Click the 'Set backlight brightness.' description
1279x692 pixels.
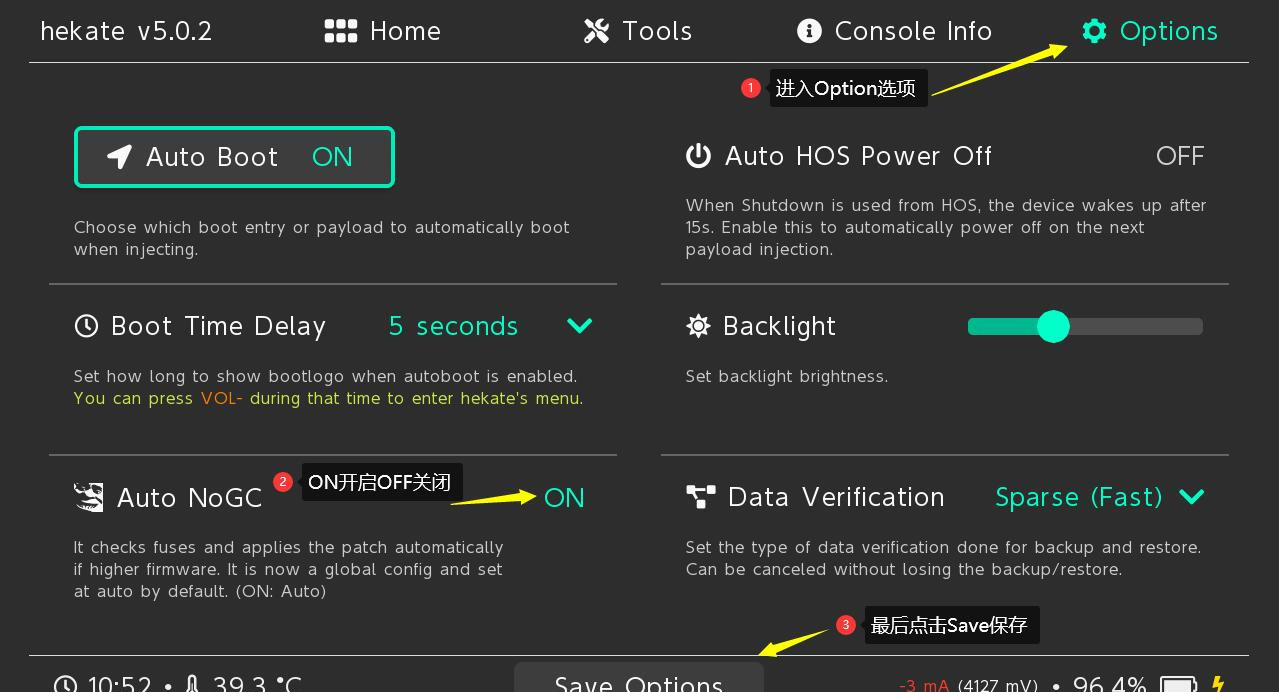[787, 376]
